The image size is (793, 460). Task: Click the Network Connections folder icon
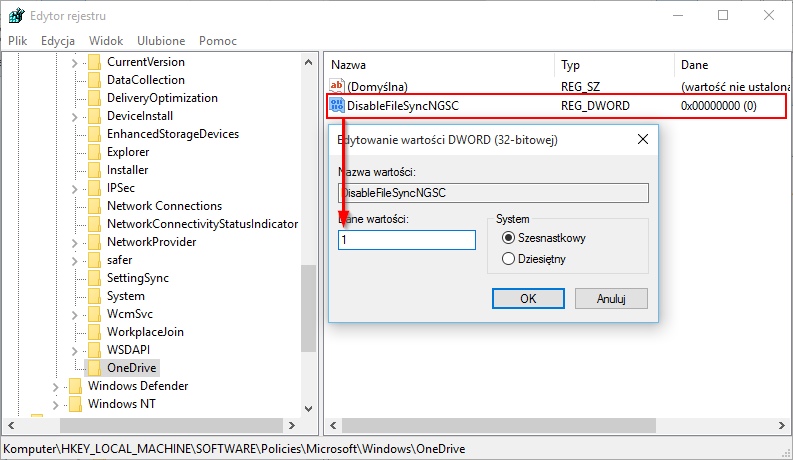[x=94, y=206]
